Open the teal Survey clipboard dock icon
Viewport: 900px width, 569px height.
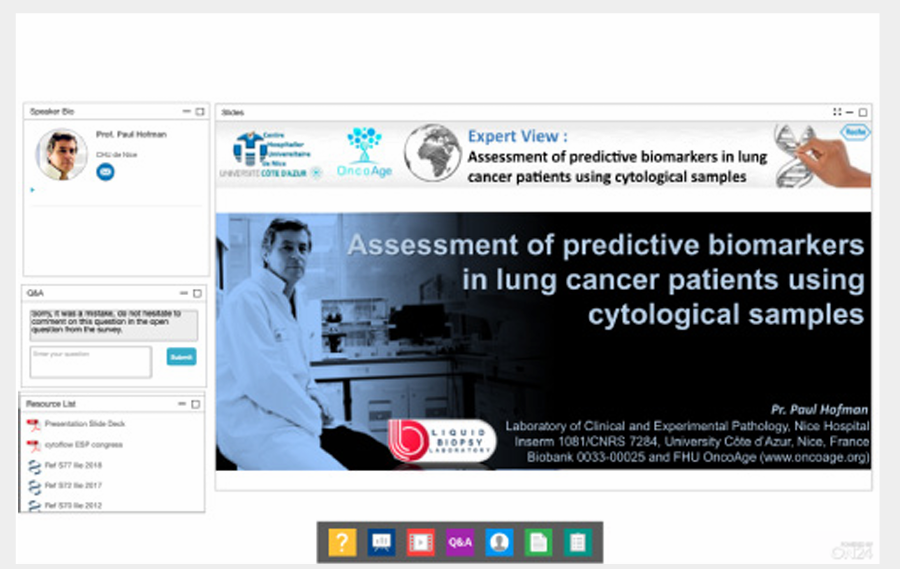click(577, 542)
